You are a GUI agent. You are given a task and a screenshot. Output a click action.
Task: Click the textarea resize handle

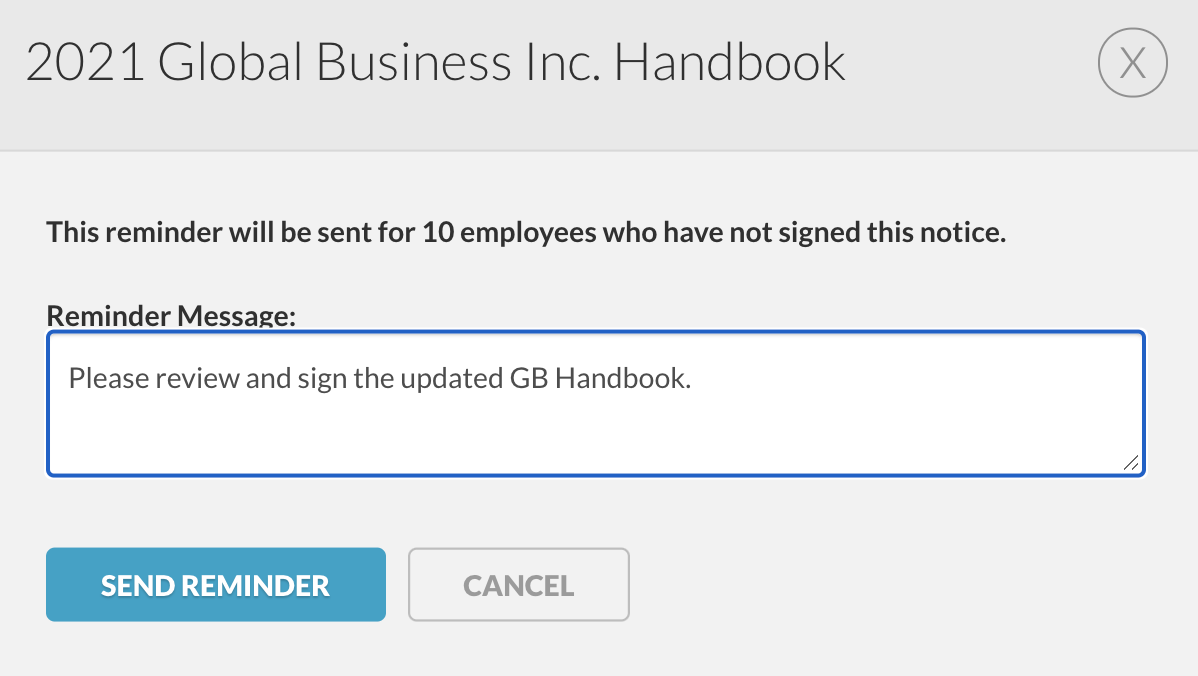coord(1131,461)
